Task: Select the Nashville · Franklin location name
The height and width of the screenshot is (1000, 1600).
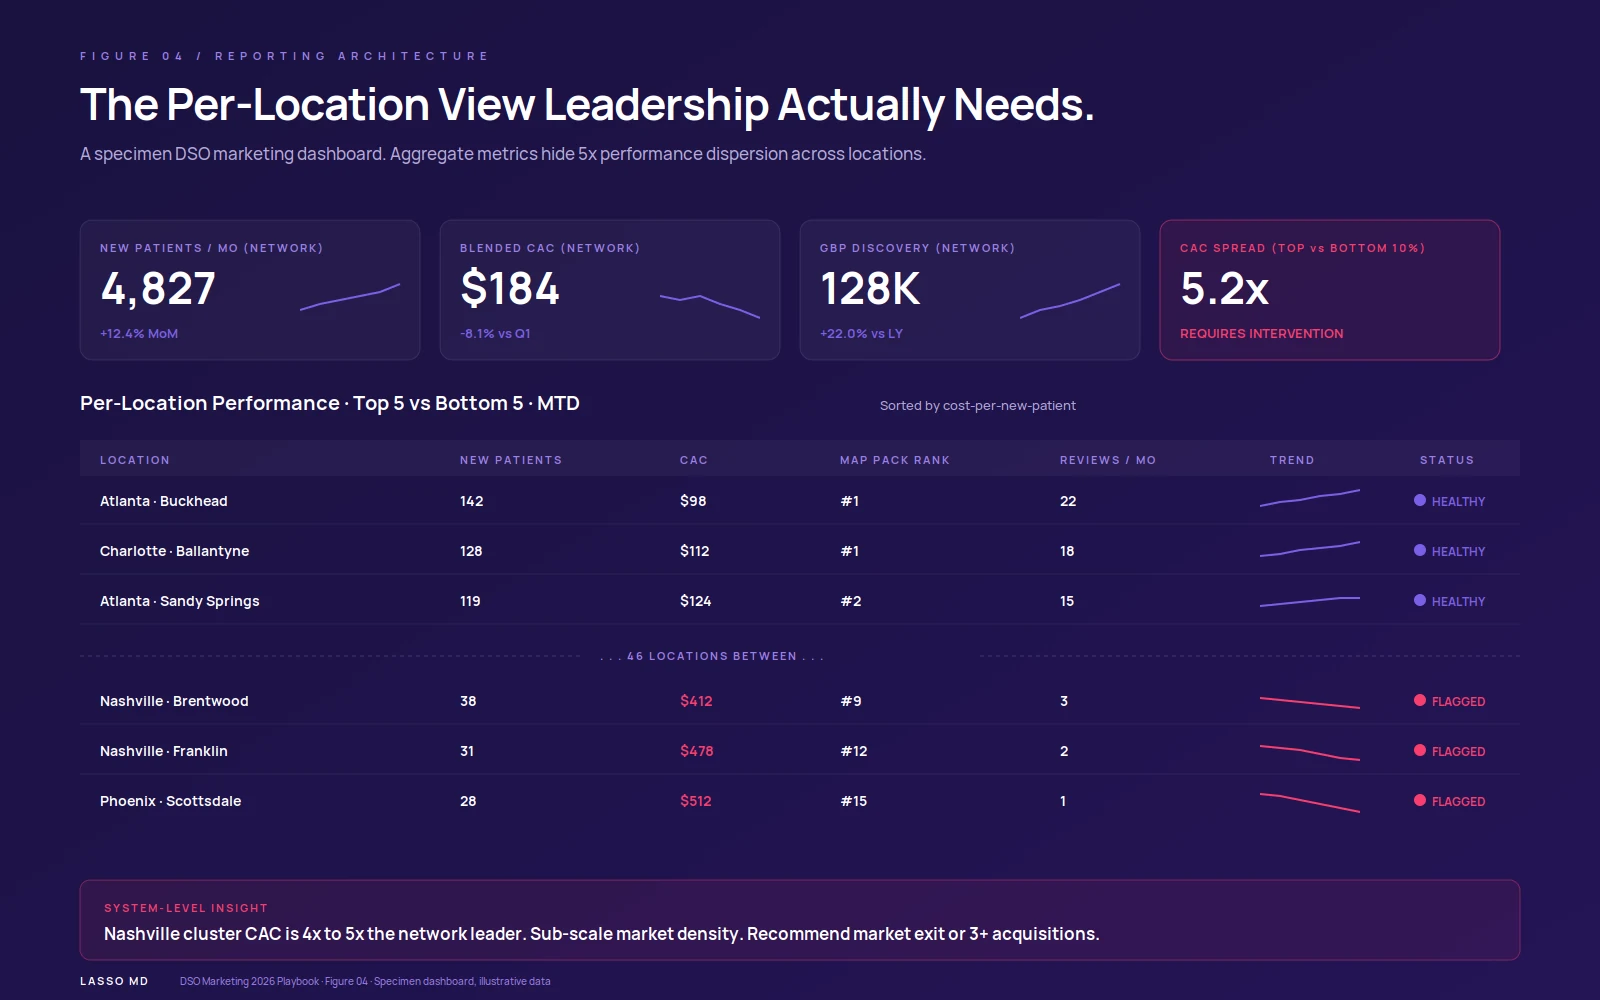Action: (164, 751)
